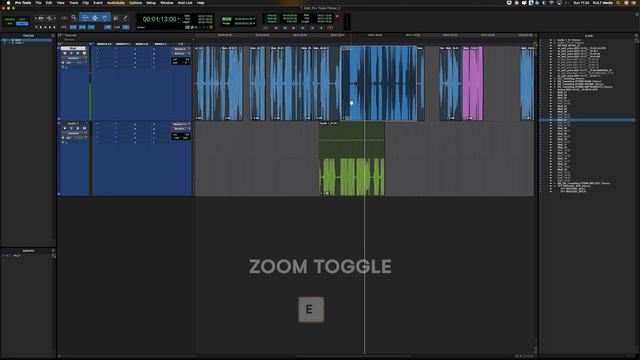Record-enable the Audio 1 track
640x360 pixels.
(65, 128)
